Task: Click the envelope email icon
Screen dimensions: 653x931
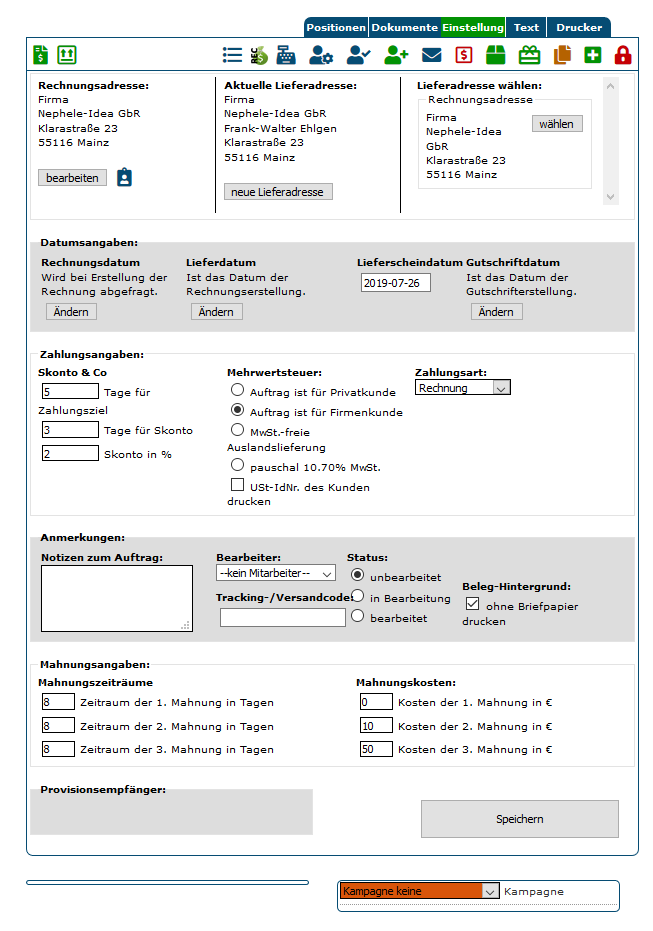Action: 432,55
